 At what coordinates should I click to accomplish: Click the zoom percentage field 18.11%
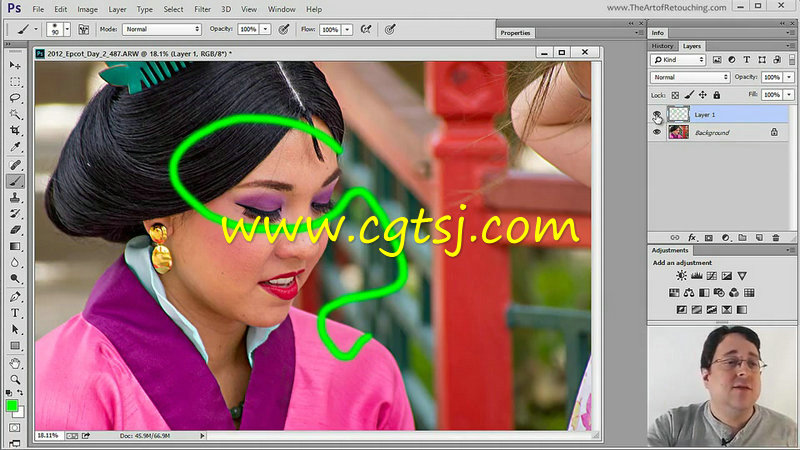[48, 436]
